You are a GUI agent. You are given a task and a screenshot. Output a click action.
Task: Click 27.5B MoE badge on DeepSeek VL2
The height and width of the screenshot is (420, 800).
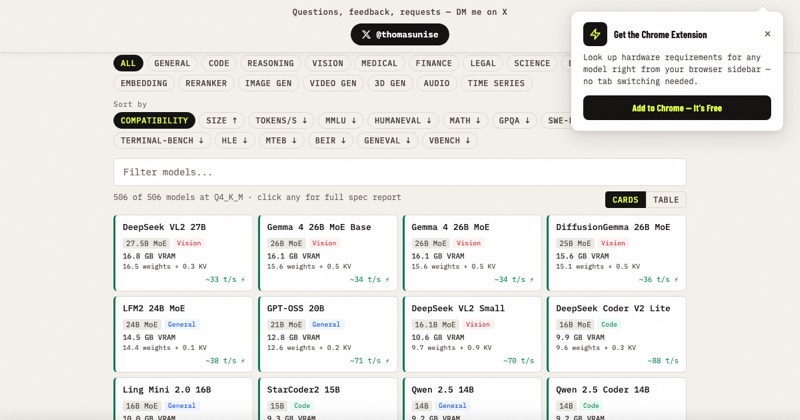coord(146,243)
